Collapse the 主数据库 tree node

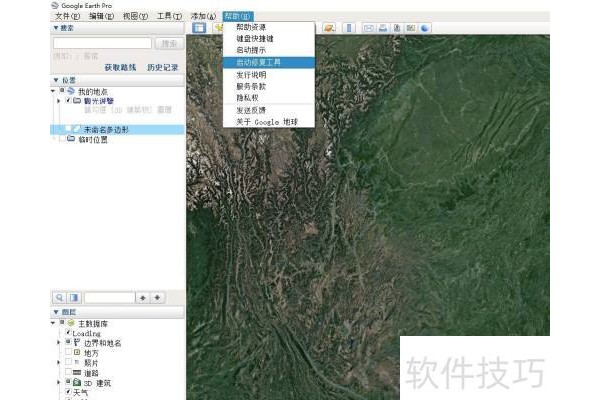point(53,323)
